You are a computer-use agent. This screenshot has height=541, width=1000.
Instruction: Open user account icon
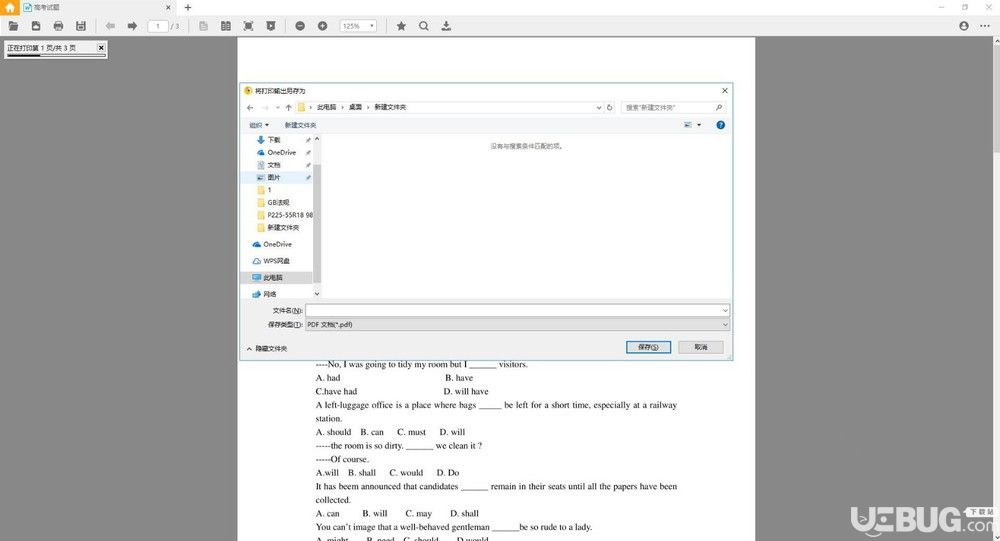pyautogui.click(x=964, y=26)
